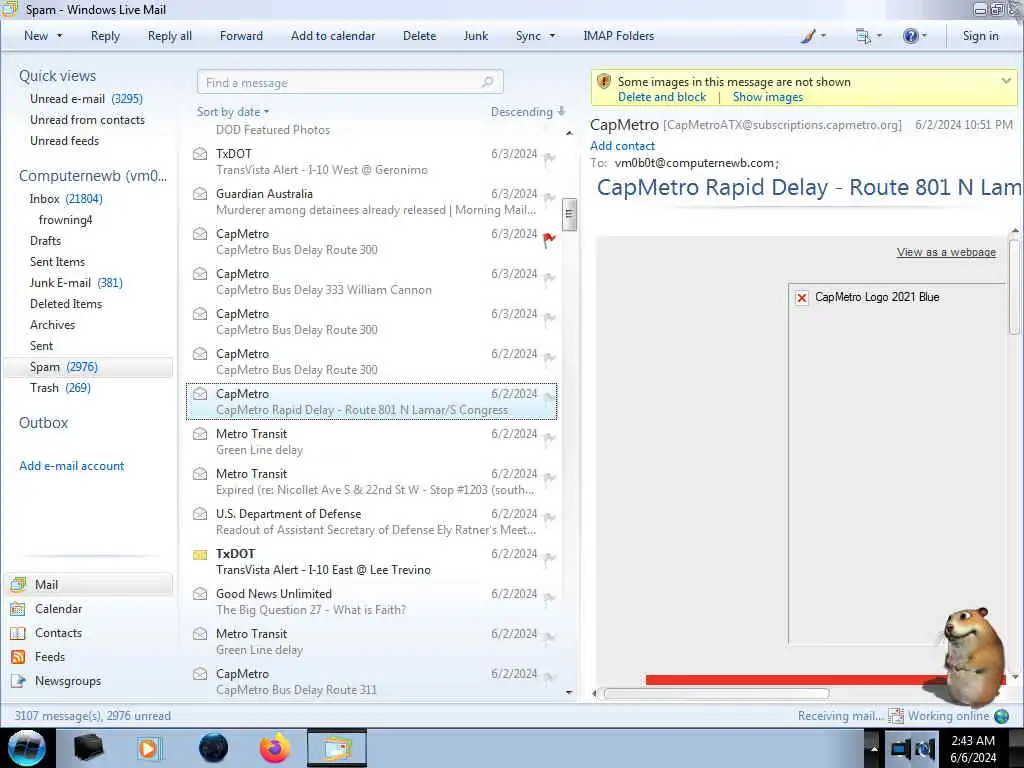Flag the CapMetro Bus Delay Route 311 message
Screen dimensions: 1024x768
pos(549,679)
